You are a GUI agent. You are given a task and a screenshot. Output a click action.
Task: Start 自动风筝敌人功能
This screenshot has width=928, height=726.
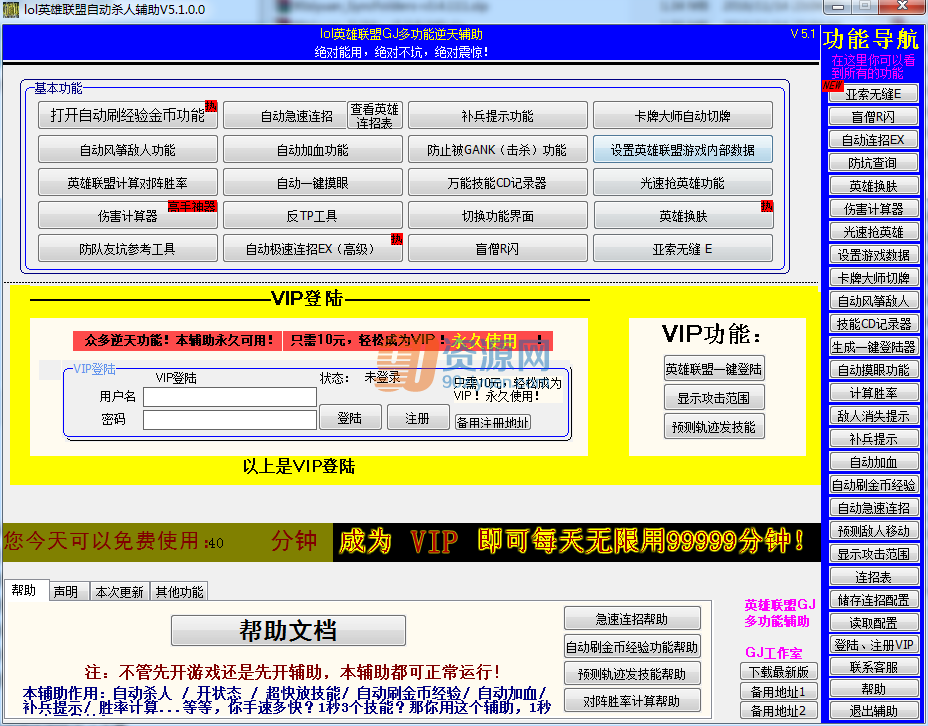click(x=128, y=149)
